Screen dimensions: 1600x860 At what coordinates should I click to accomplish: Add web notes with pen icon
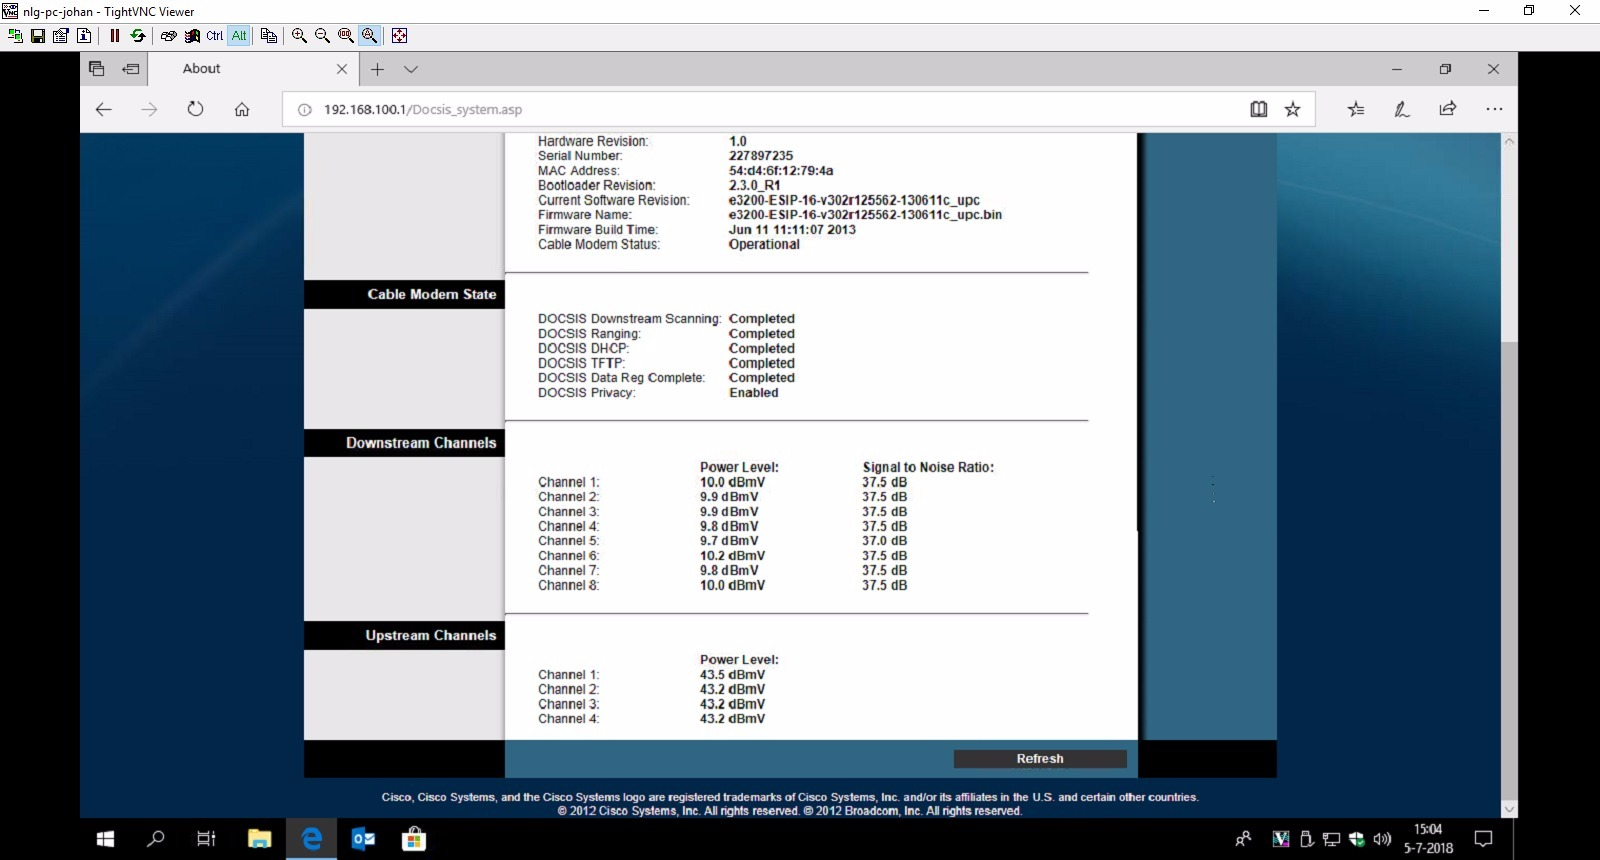click(1402, 109)
